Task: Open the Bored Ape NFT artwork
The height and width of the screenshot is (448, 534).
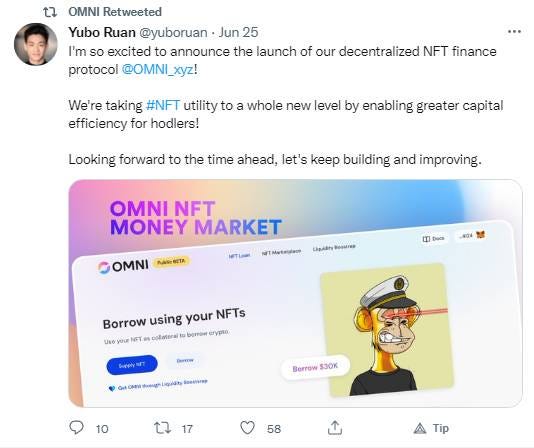Action: pos(387,330)
